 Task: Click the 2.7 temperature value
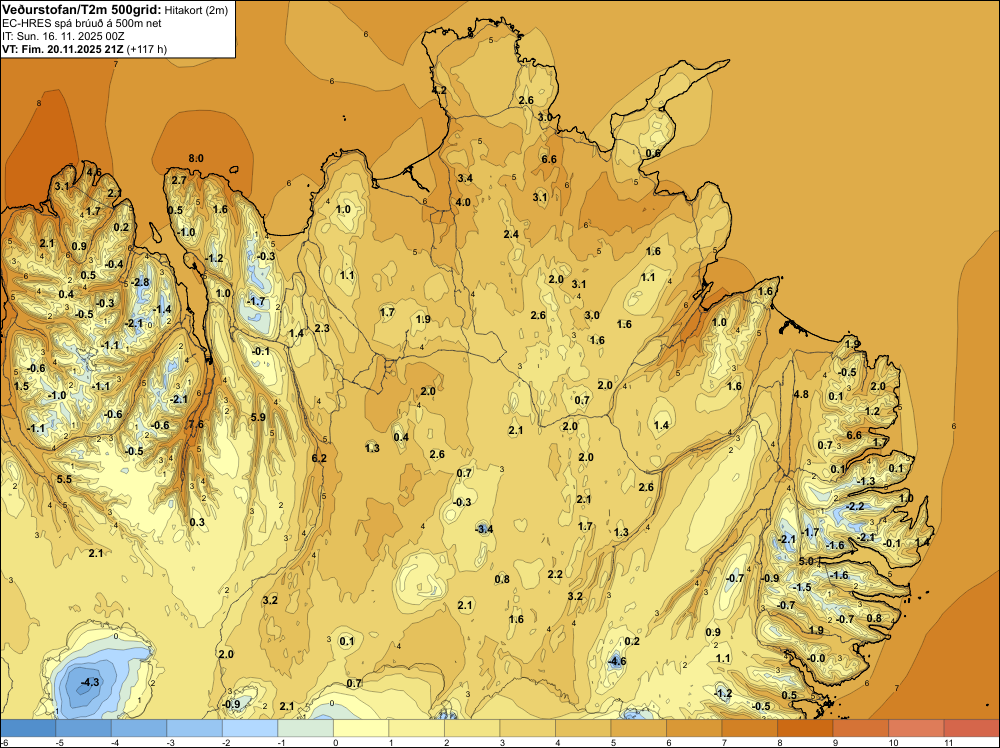[179, 180]
